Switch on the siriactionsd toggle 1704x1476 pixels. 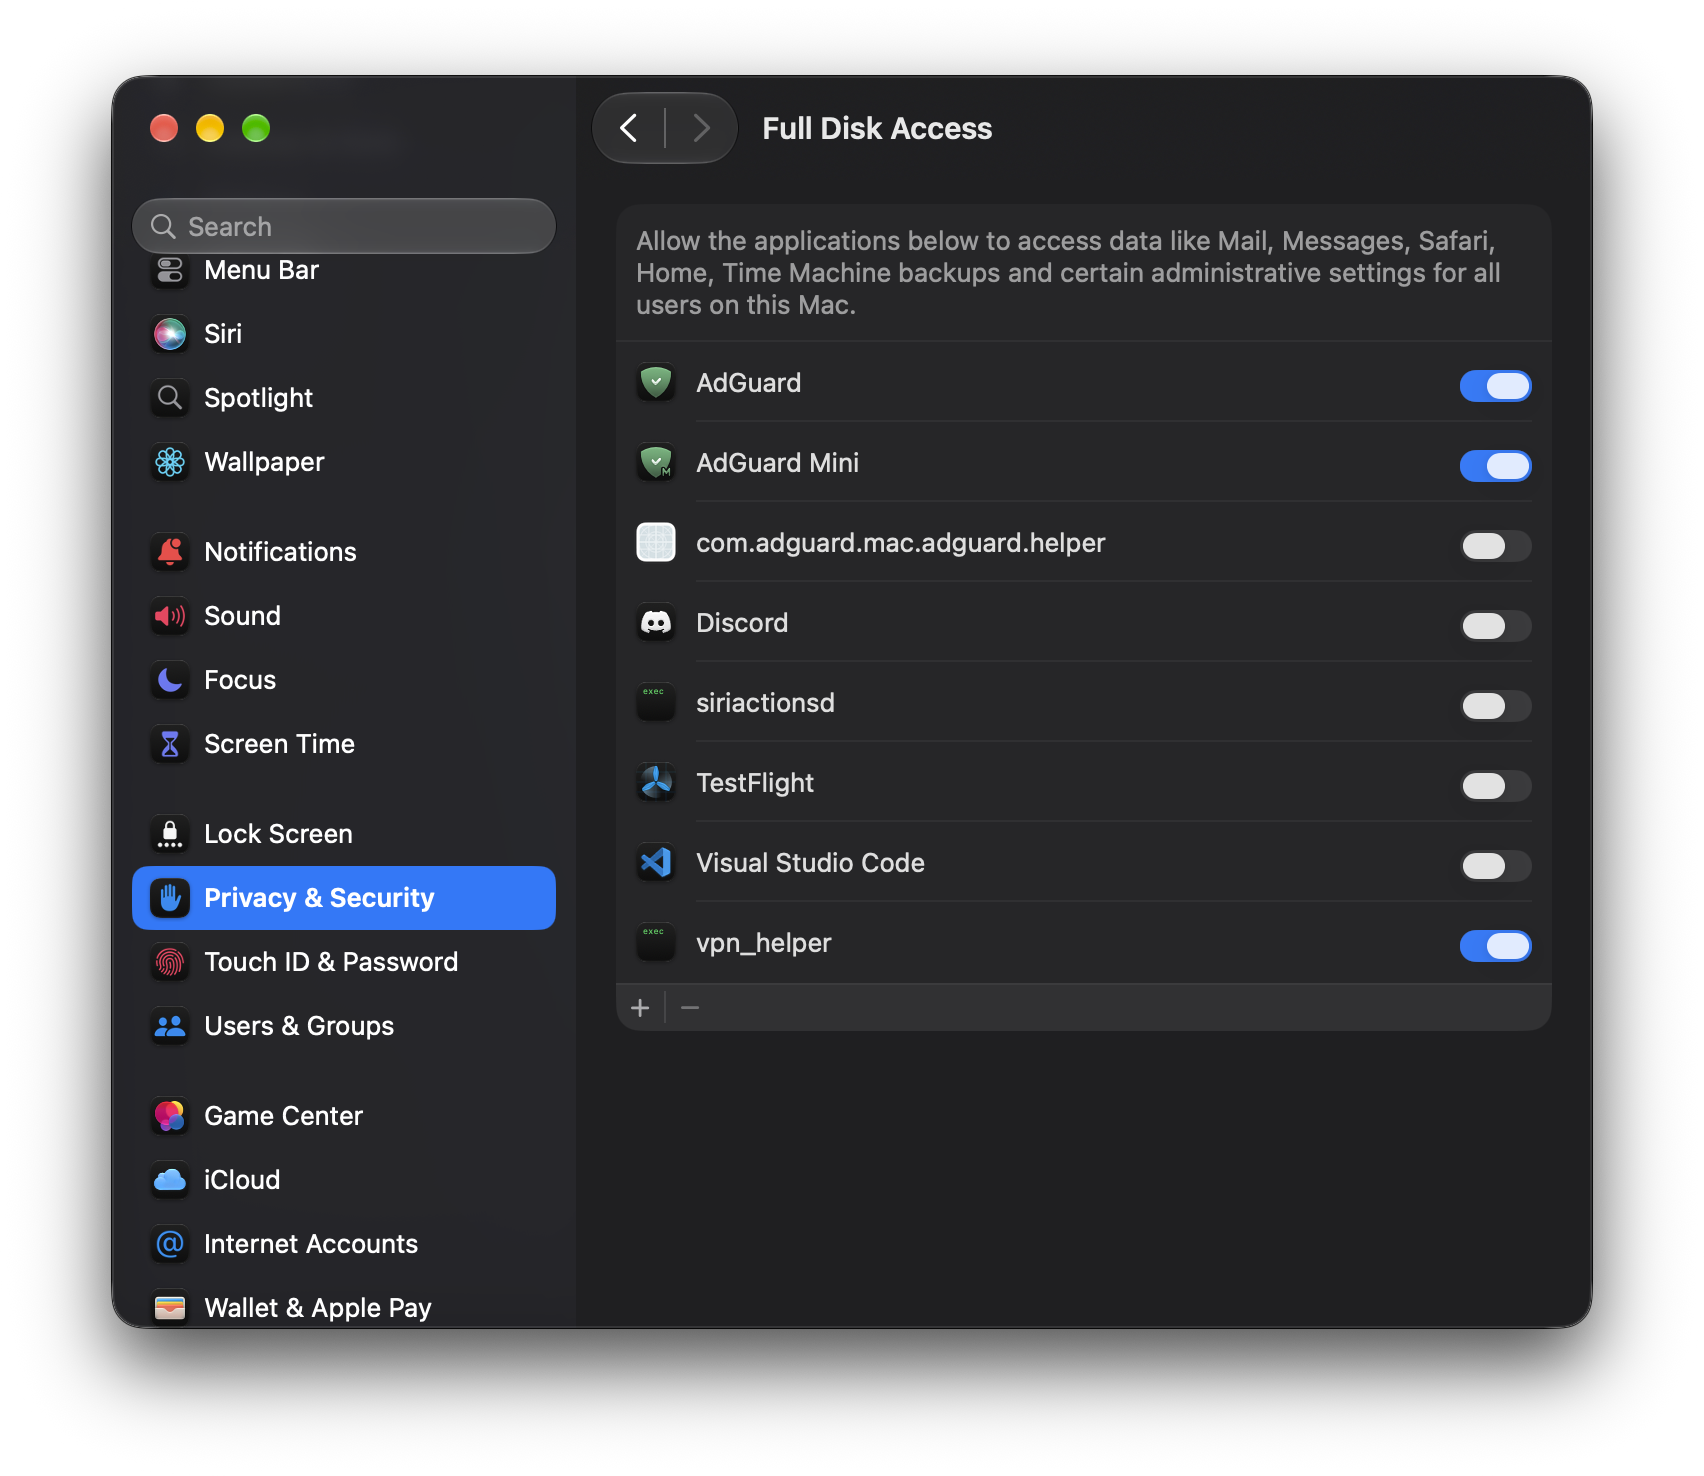coord(1495,706)
